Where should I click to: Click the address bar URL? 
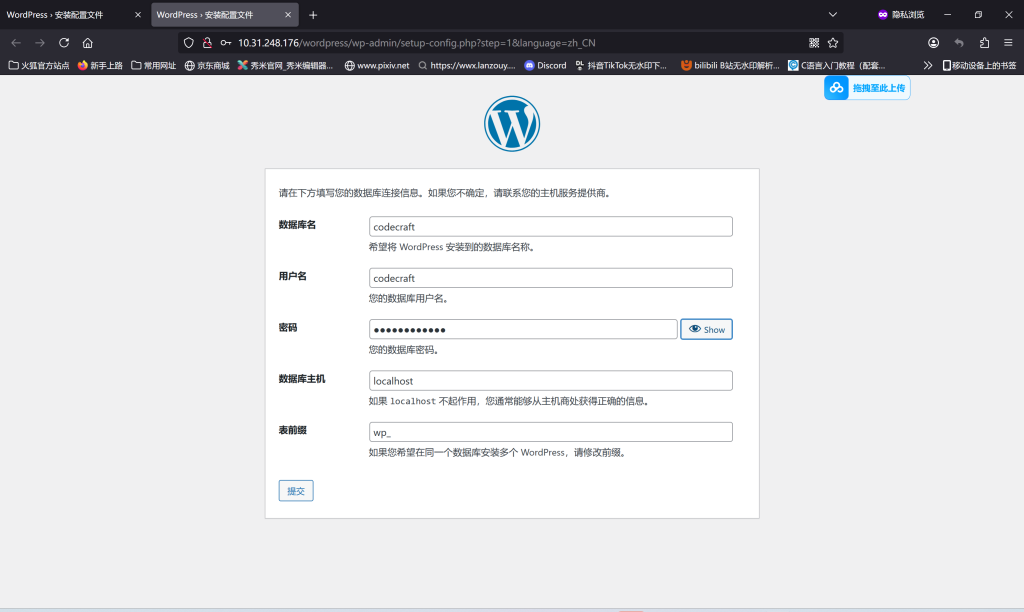(417, 43)
